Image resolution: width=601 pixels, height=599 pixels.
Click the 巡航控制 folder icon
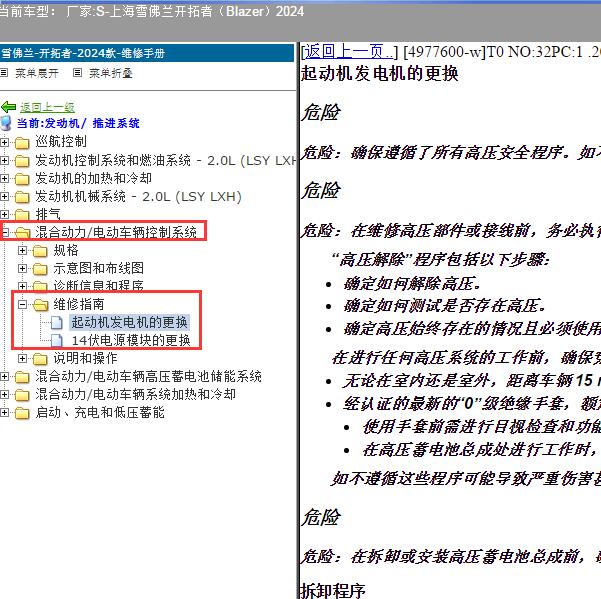tap(22, 143)
